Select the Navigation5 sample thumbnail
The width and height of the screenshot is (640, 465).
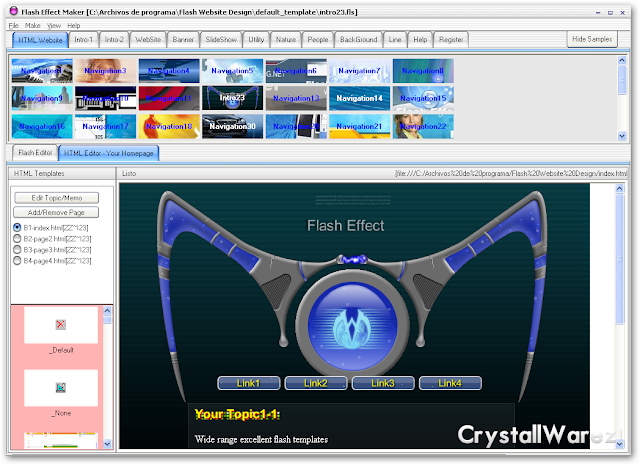(233, 71)
